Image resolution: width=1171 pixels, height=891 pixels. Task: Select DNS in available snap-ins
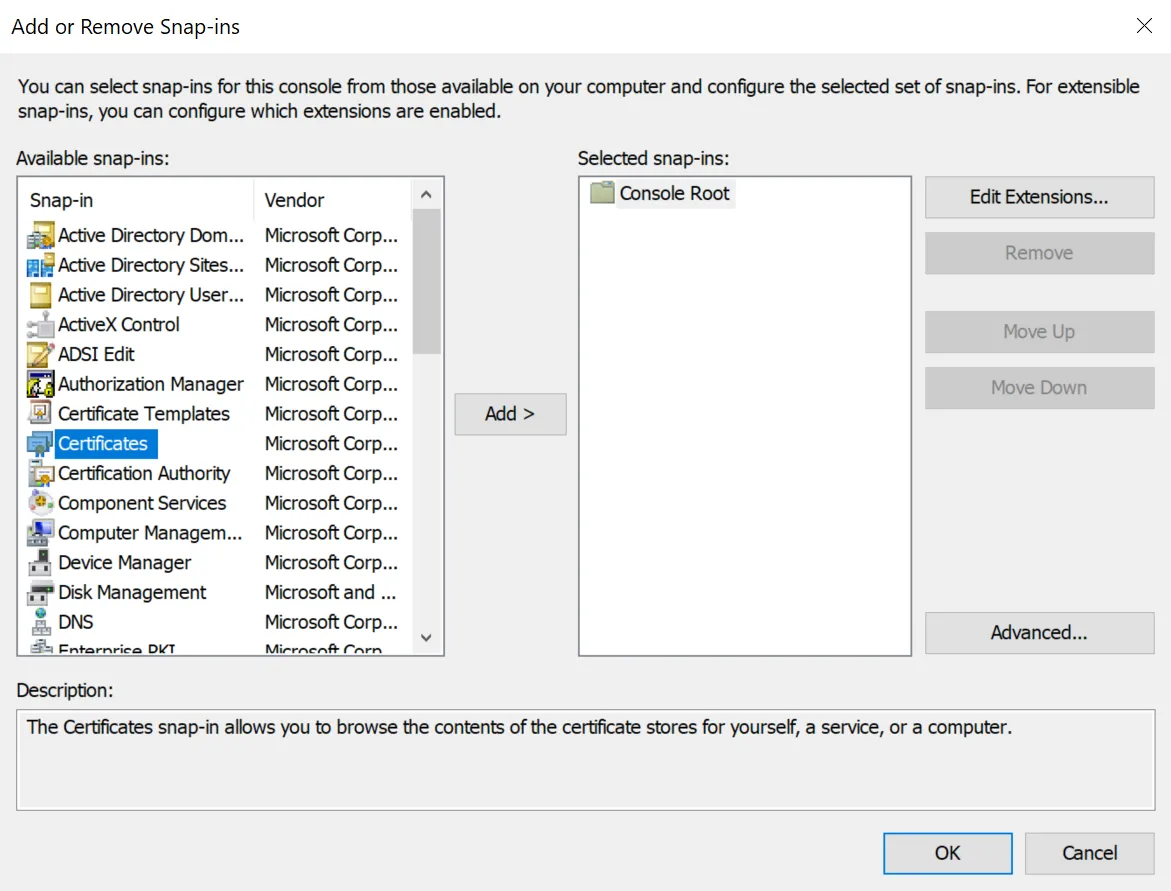pyautogui.click(x=75, y=622)
